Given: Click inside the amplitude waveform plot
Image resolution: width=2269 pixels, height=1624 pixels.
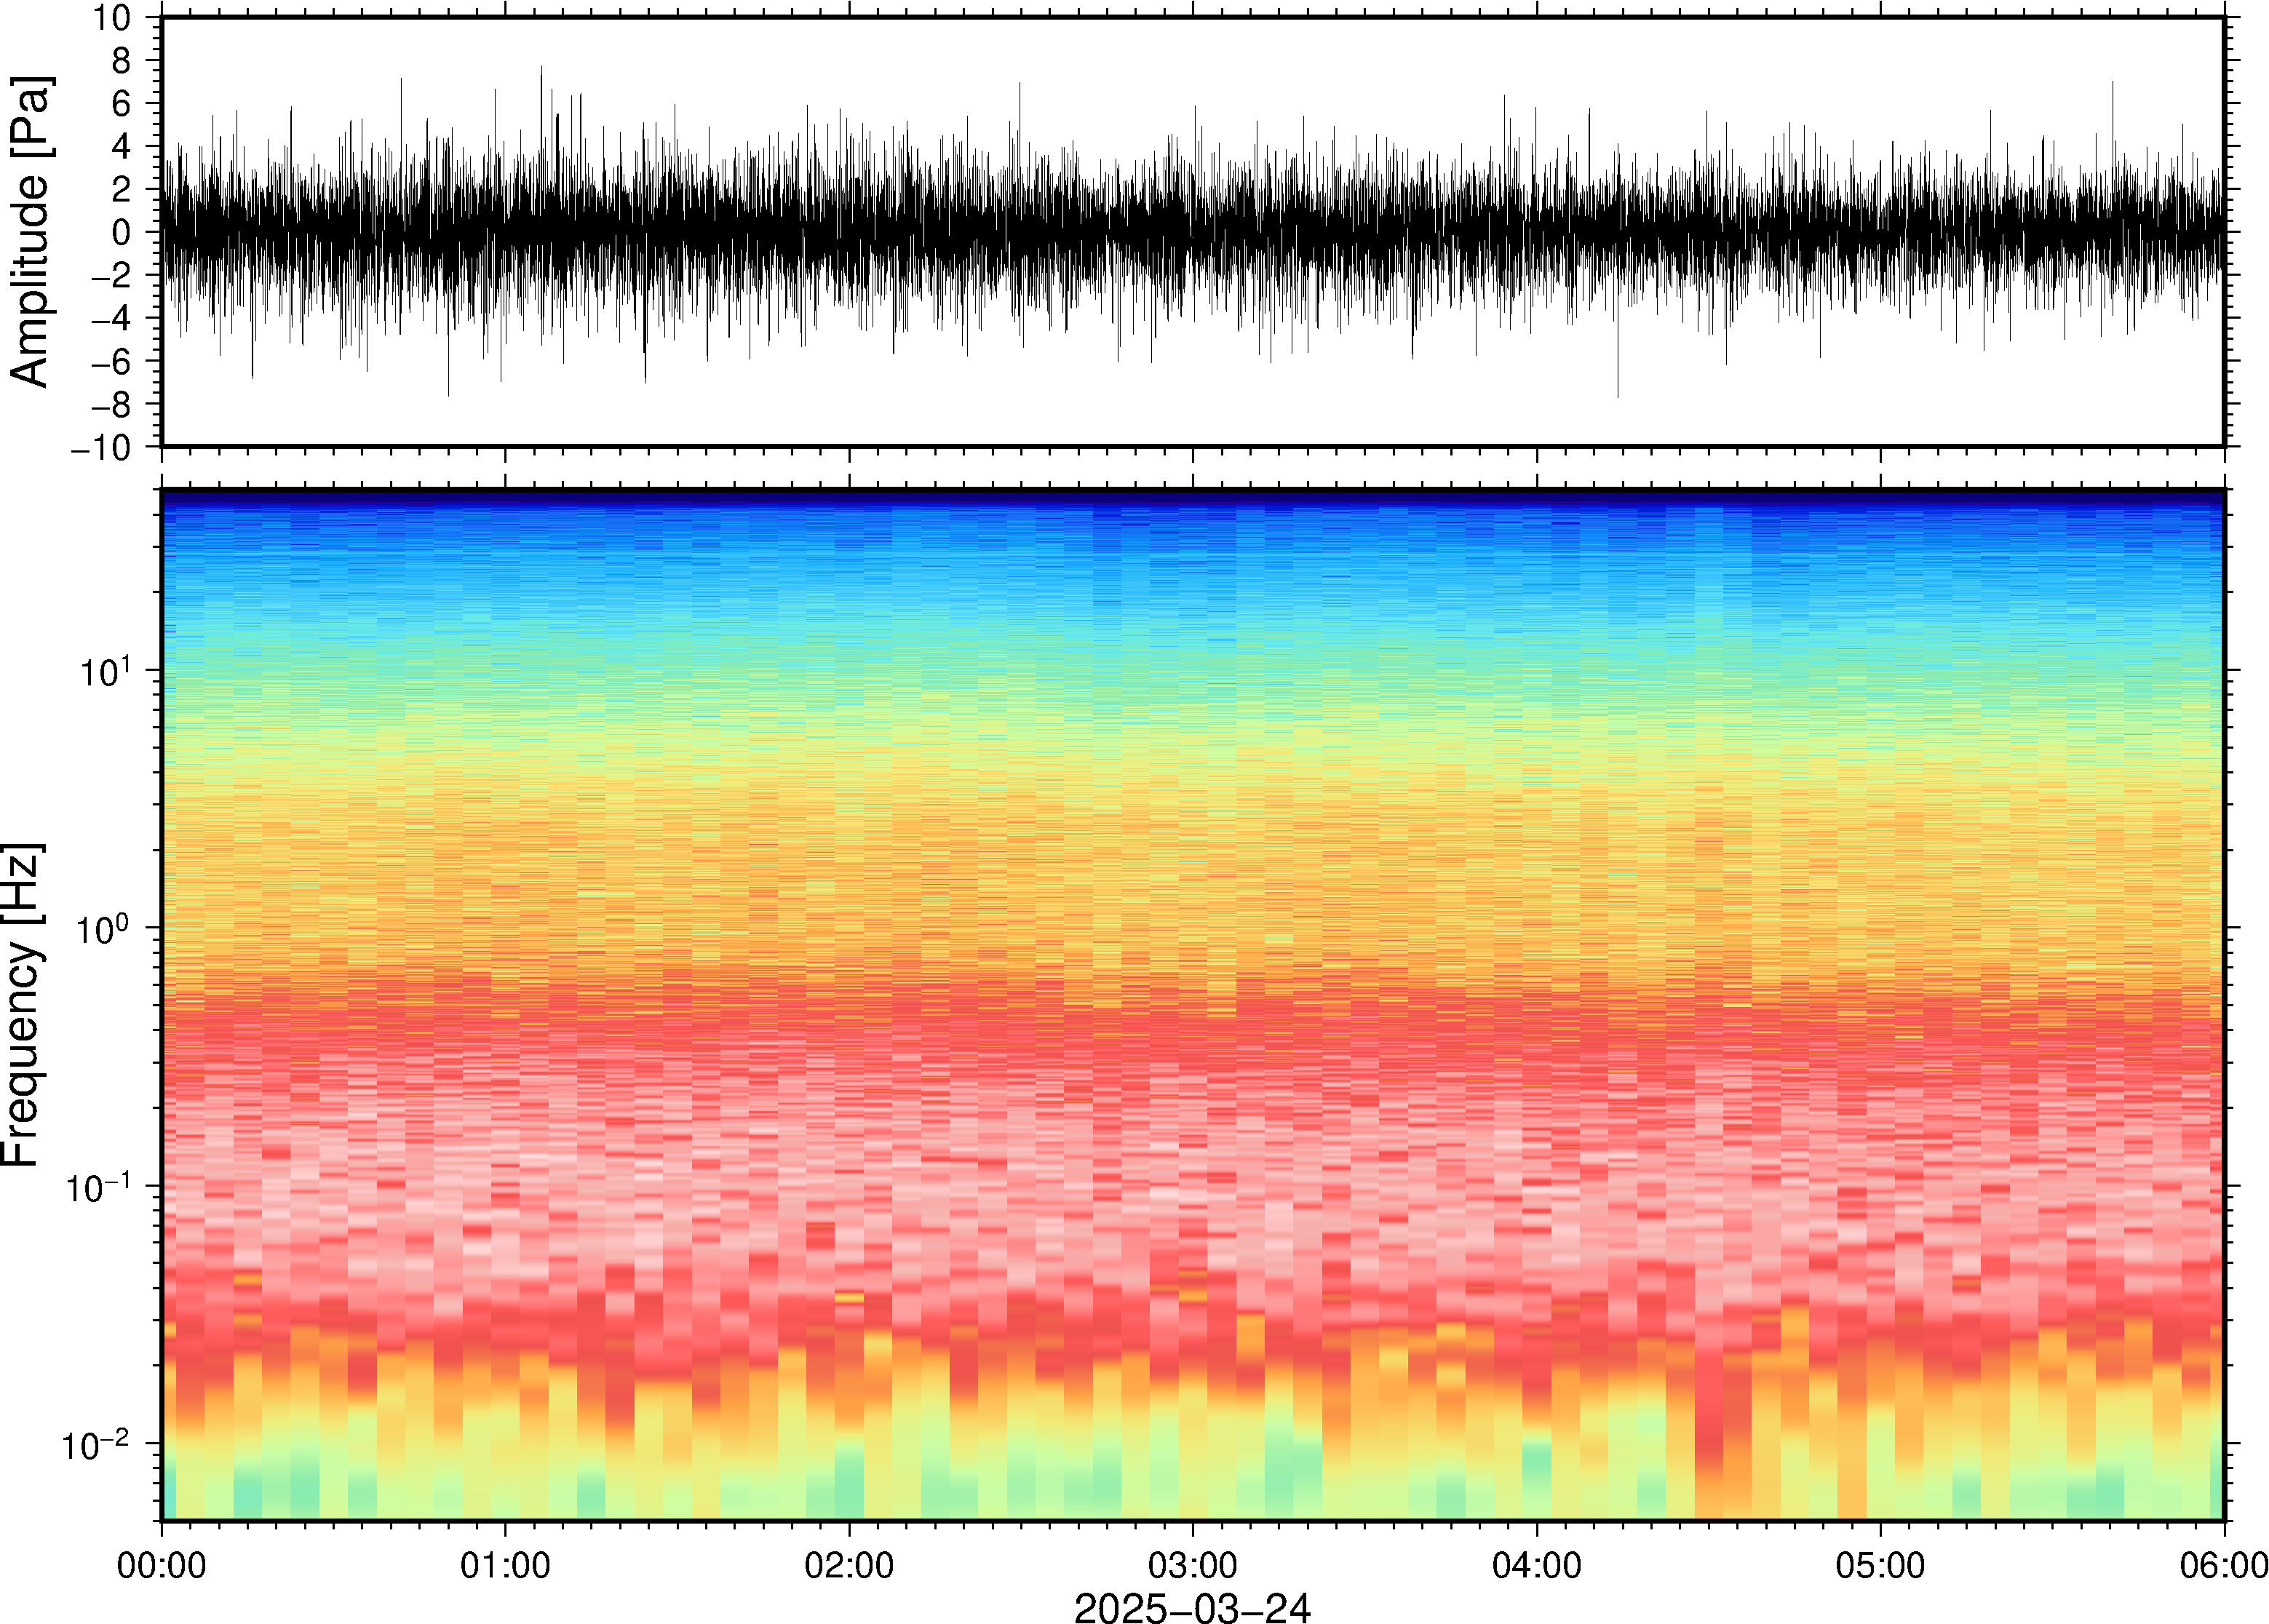Looking at the screenshot, I should 1192,231.
